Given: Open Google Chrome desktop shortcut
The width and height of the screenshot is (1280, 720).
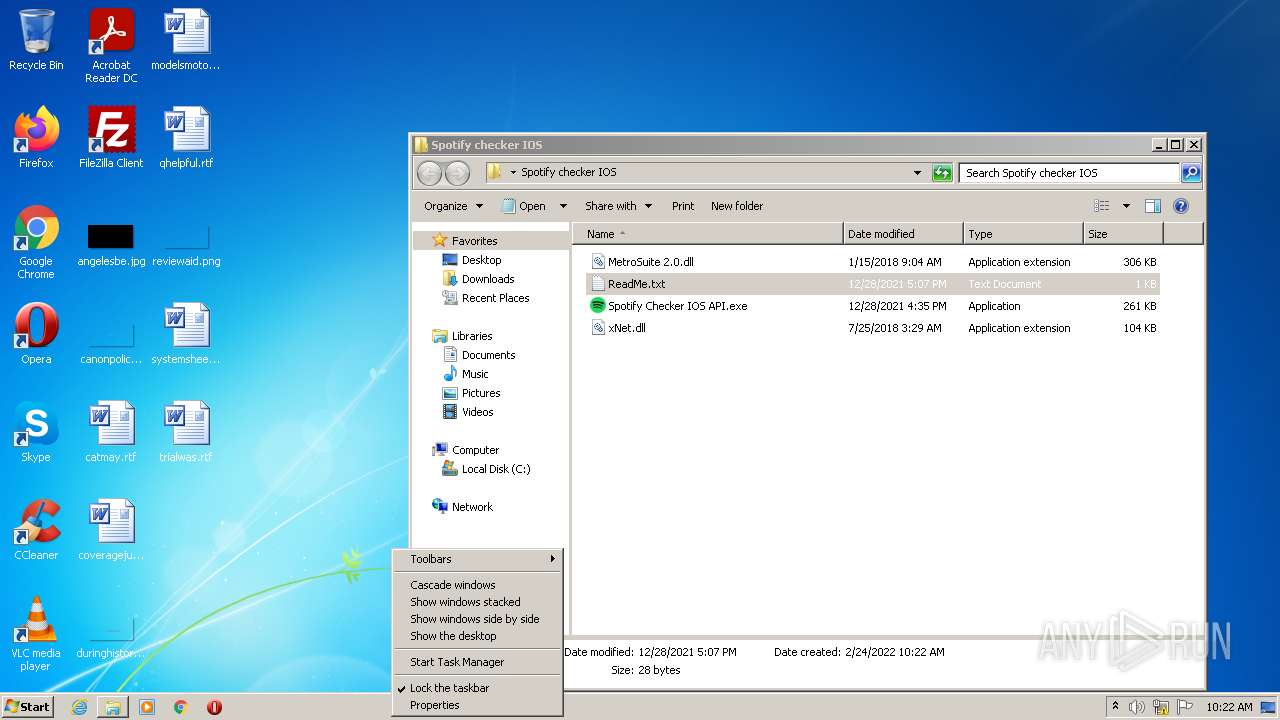Looking at the screenshot, I should [x=36, y=242].
